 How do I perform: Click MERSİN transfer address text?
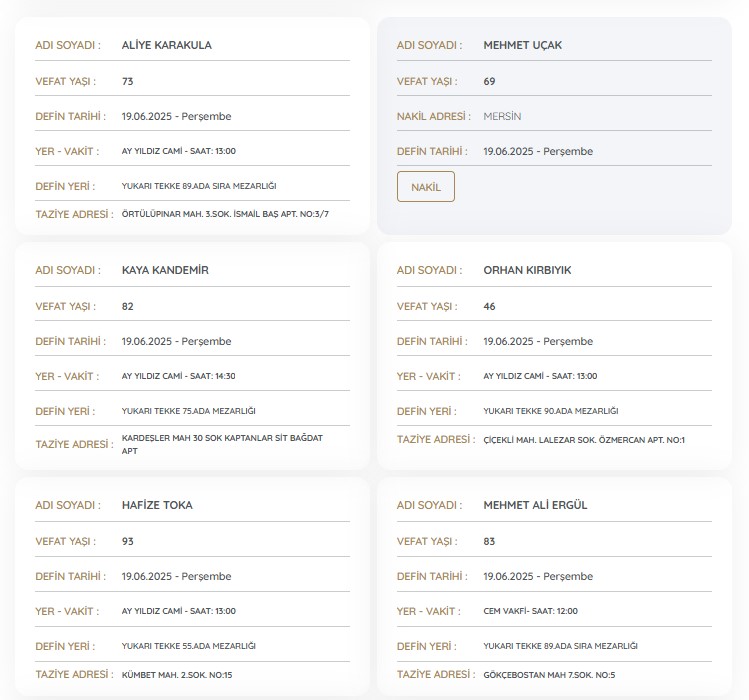502,117
